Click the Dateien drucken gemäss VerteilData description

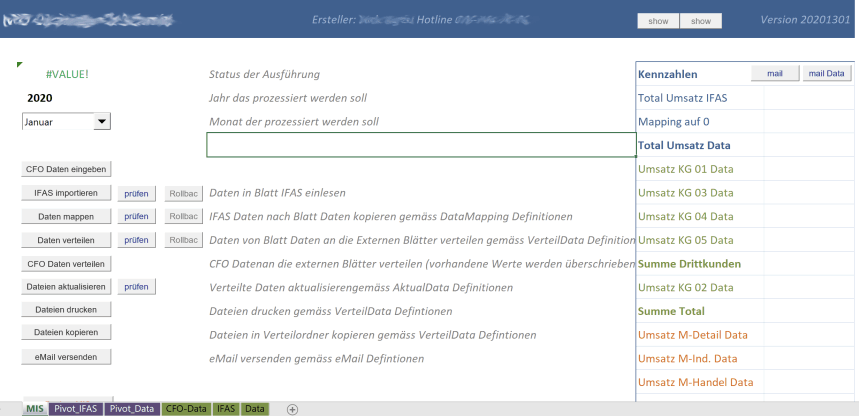(331, 311)
